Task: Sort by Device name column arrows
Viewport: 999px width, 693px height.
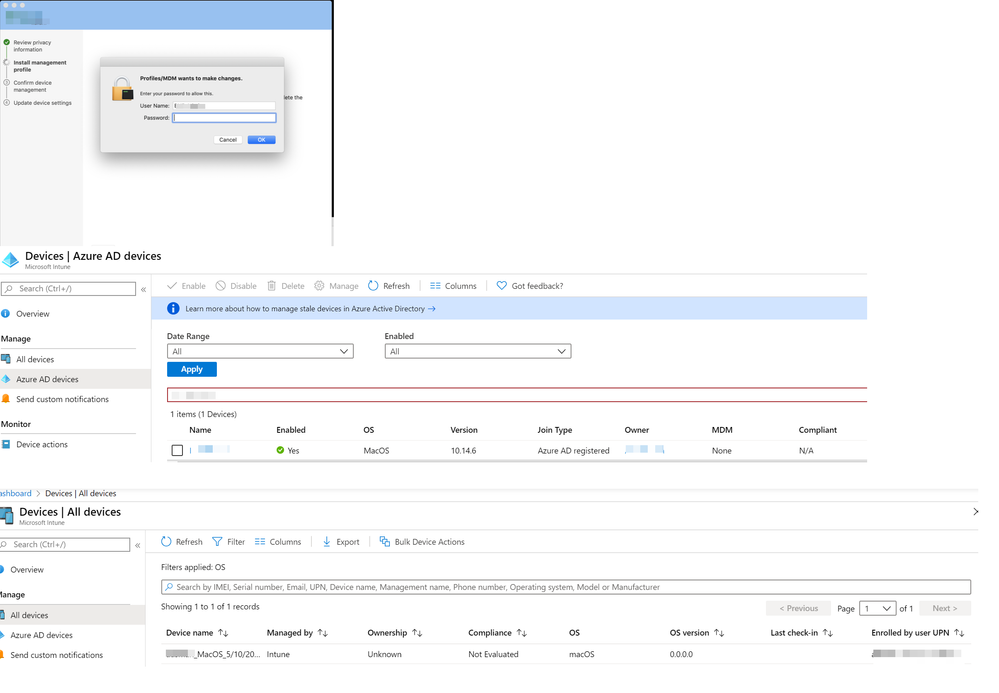Action: pos(223,632)
